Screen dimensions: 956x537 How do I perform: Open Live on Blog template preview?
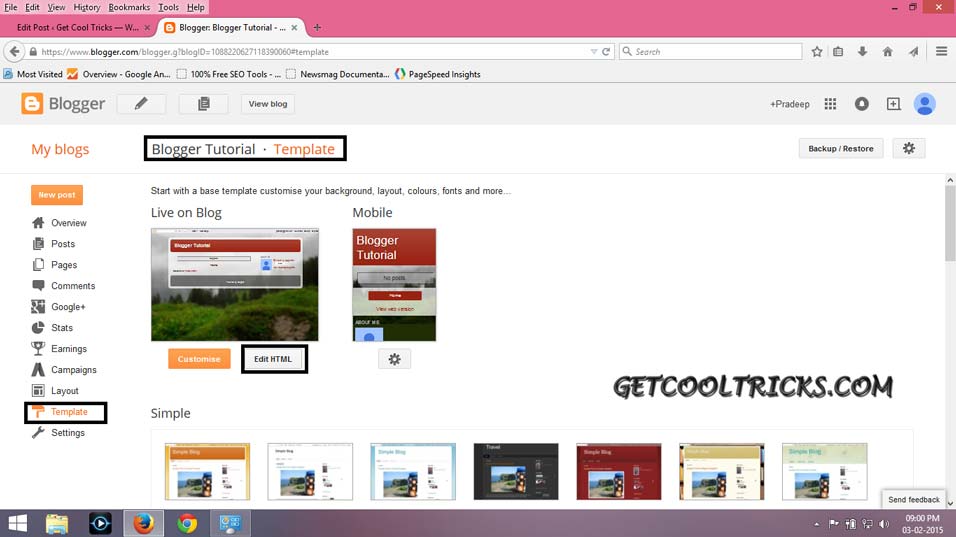pyautogui.click(x=235, y=285)
